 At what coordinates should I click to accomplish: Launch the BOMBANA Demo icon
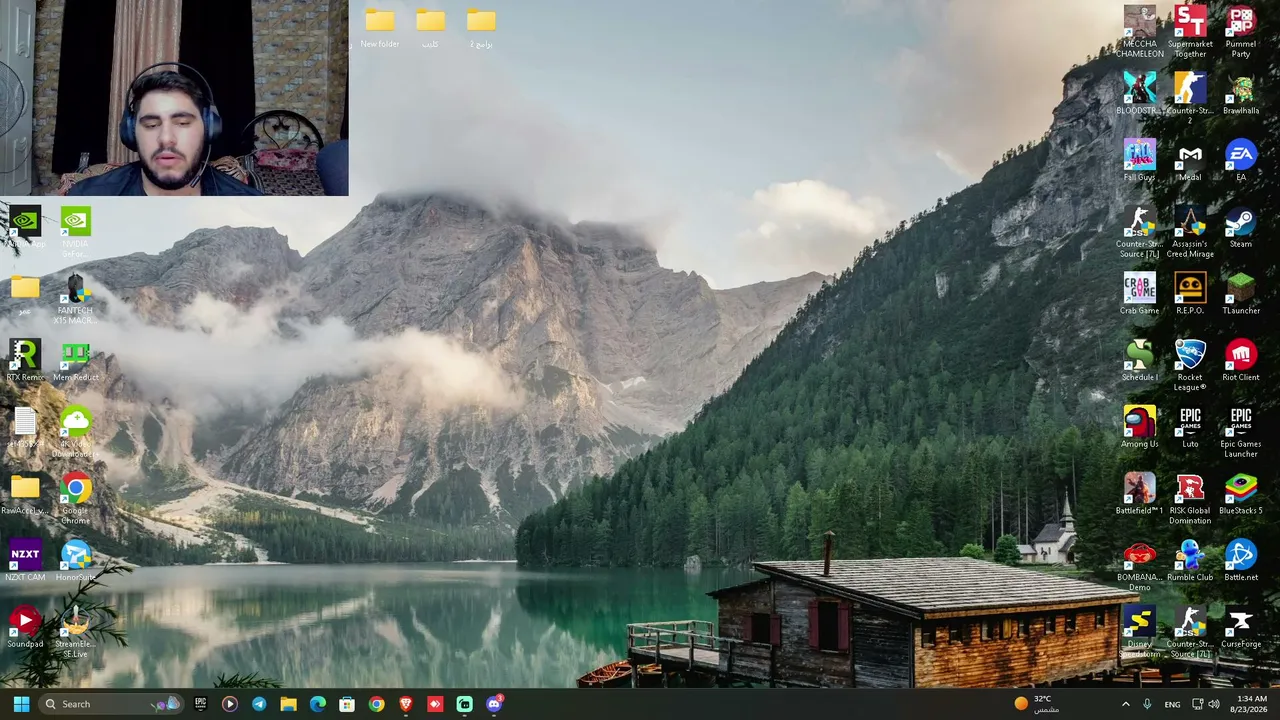point(1139,567)
